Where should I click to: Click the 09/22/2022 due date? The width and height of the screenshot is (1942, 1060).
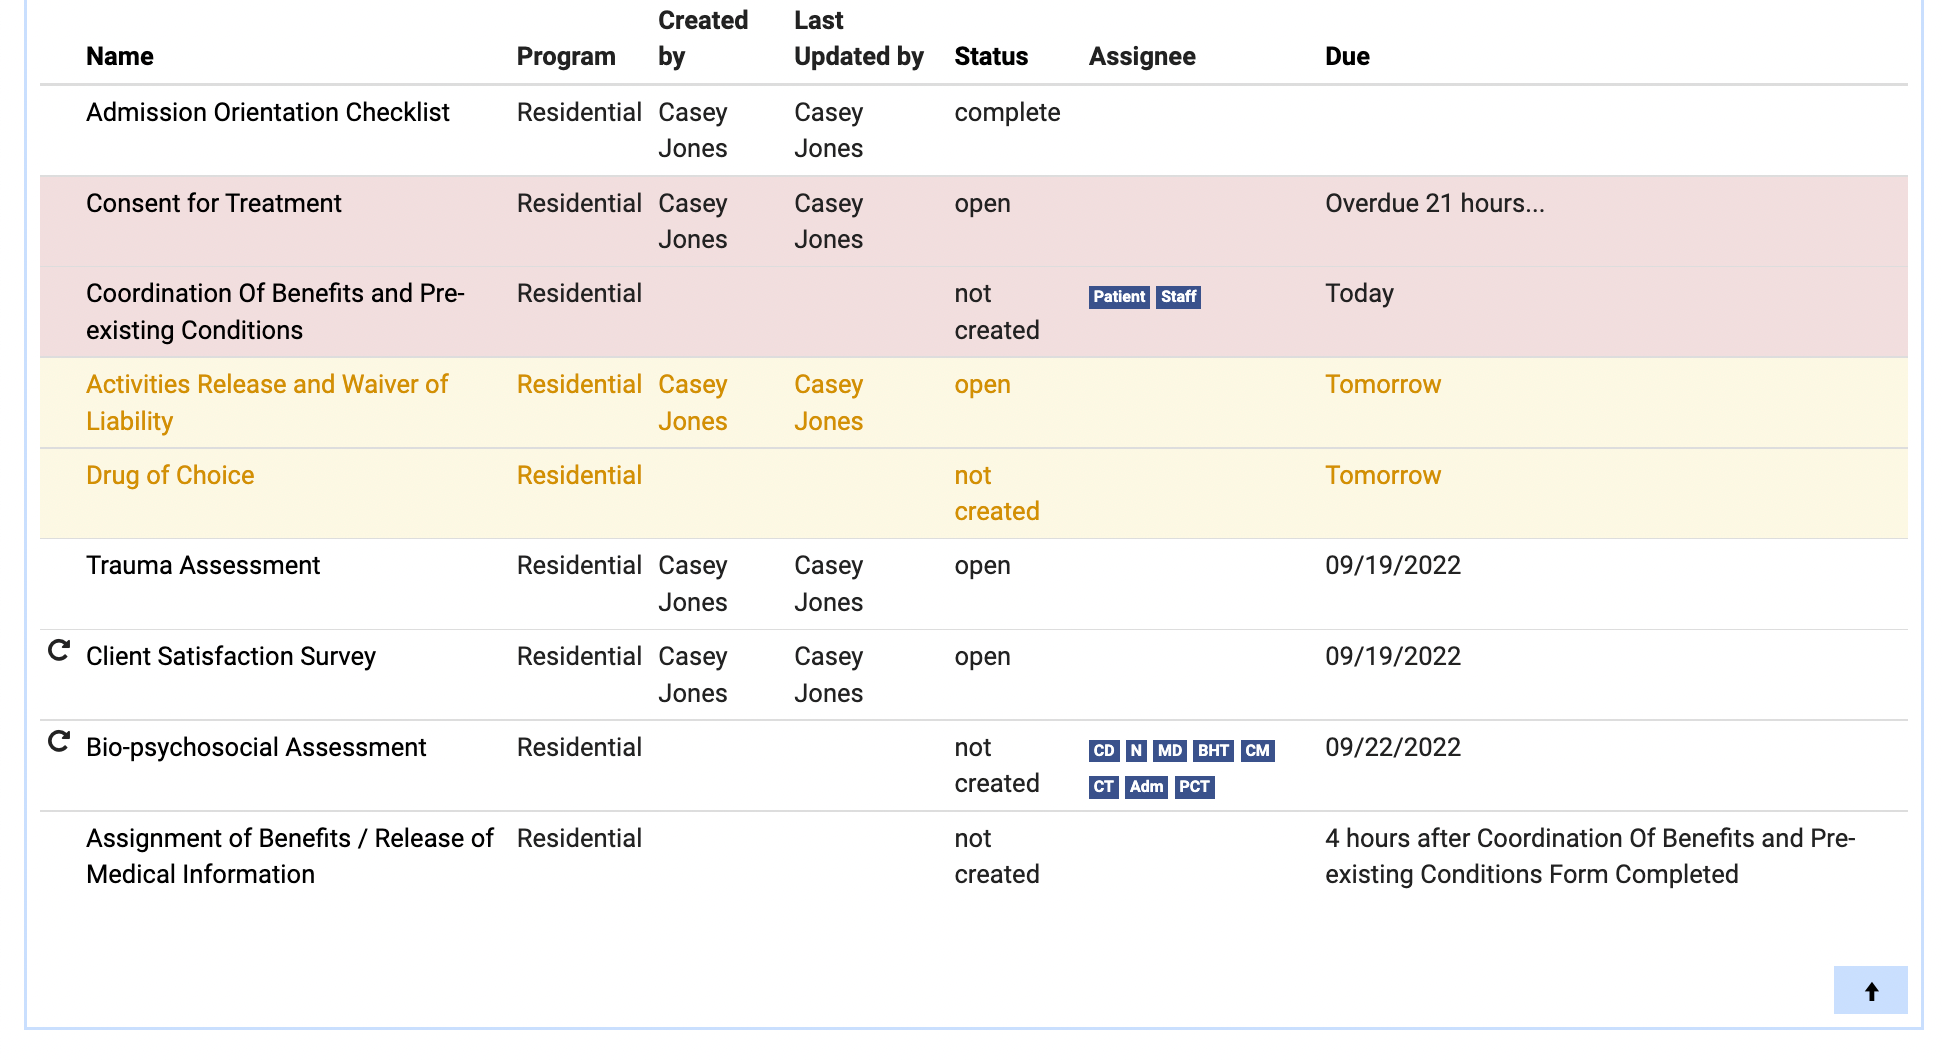coord(1393,747)
